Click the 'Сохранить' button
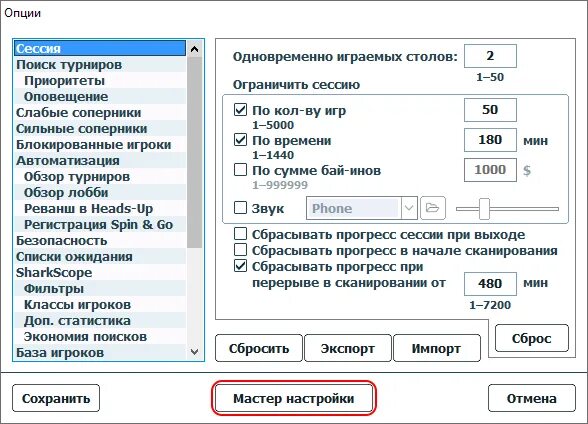The image size is (588, 424). coord(56,398)
